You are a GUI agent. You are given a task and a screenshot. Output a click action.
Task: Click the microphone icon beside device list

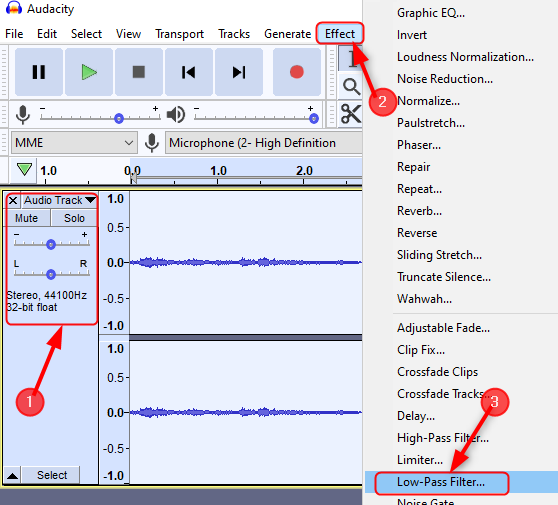coord(152,143)
